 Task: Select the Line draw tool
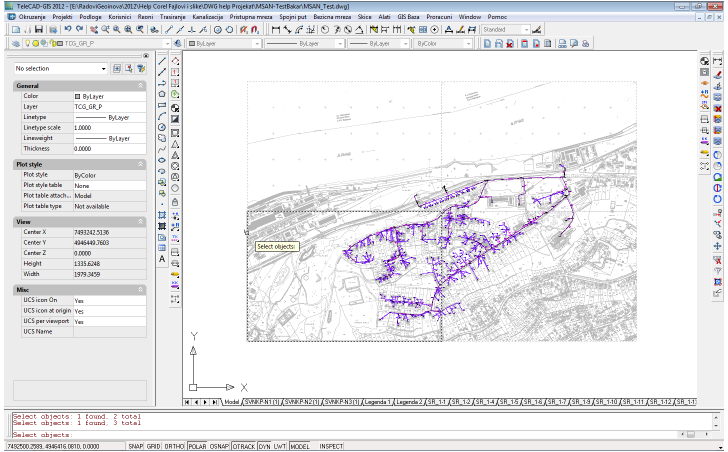click(163, 60)
